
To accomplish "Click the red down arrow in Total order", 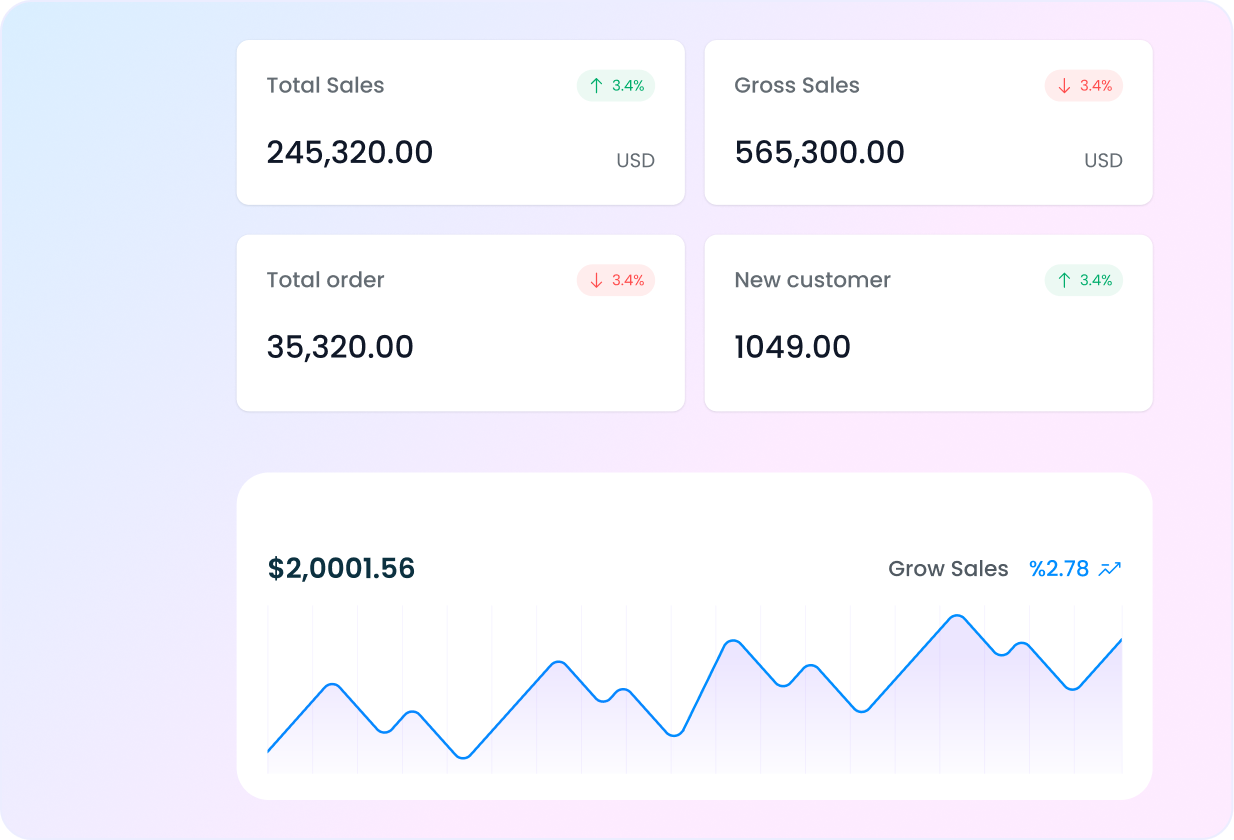I will [596, 281].
